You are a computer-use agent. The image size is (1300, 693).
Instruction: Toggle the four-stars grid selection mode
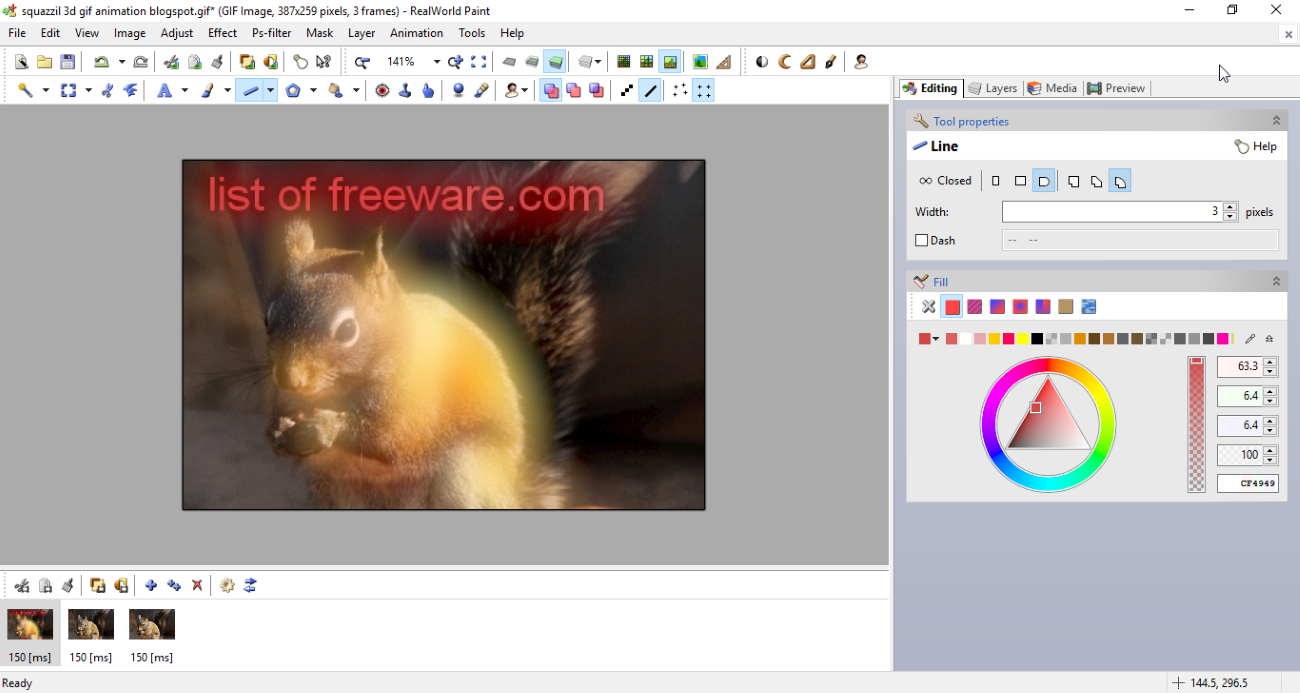pos(704,90)
